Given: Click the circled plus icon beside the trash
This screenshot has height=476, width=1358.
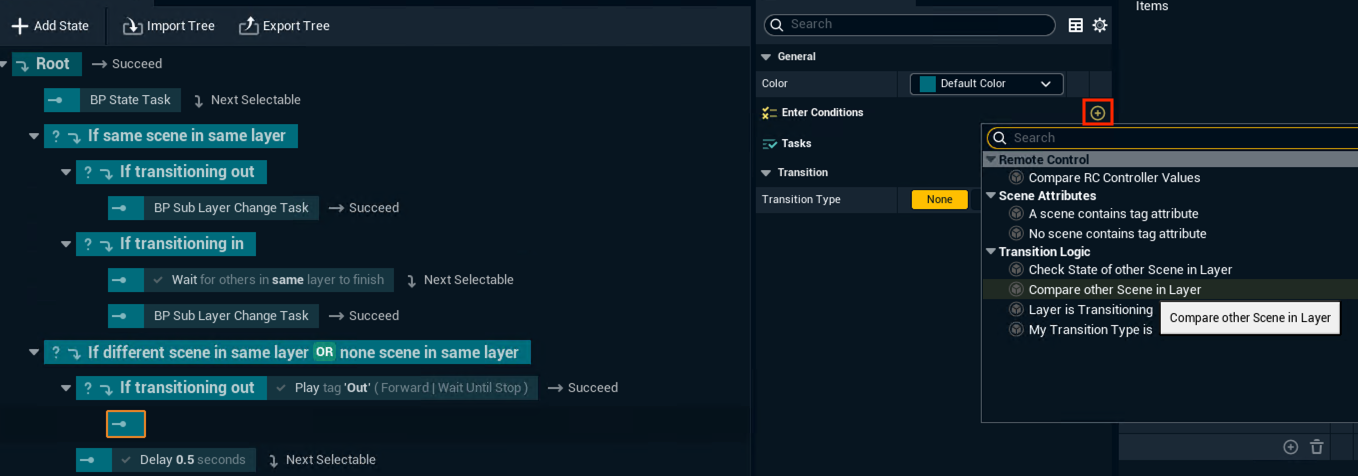Looking at the screenshot, I should [x=1290, y=447].
